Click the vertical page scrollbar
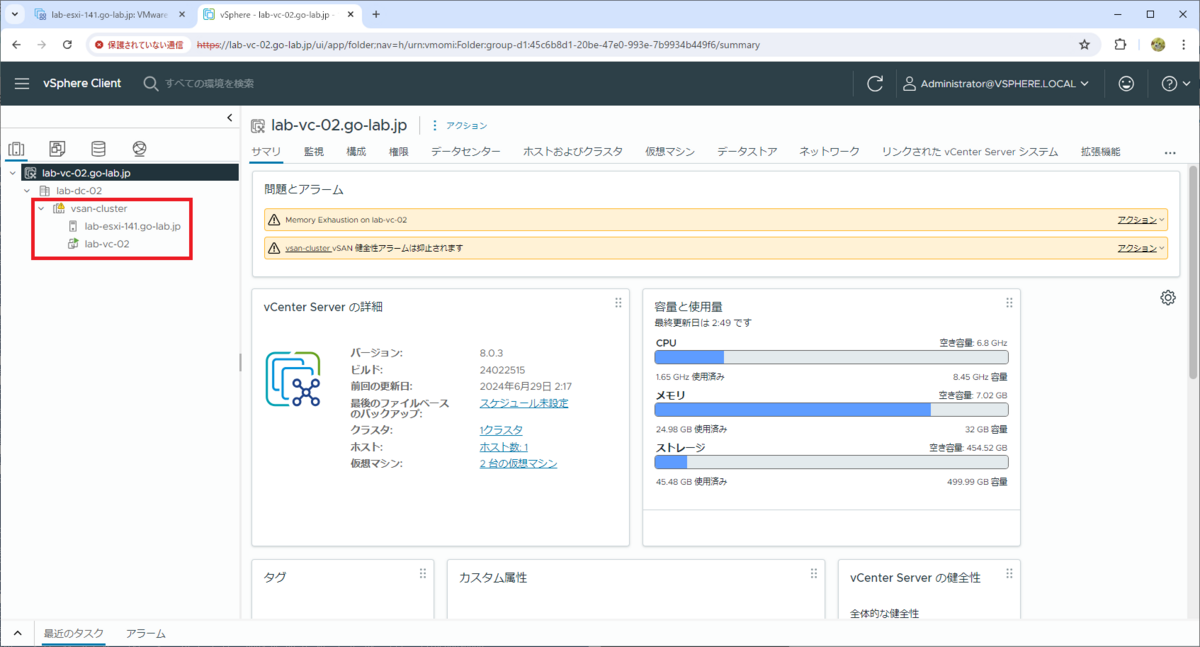Screen dimensions: 1200x647 pyautogui.click(x=1193, y=270)
